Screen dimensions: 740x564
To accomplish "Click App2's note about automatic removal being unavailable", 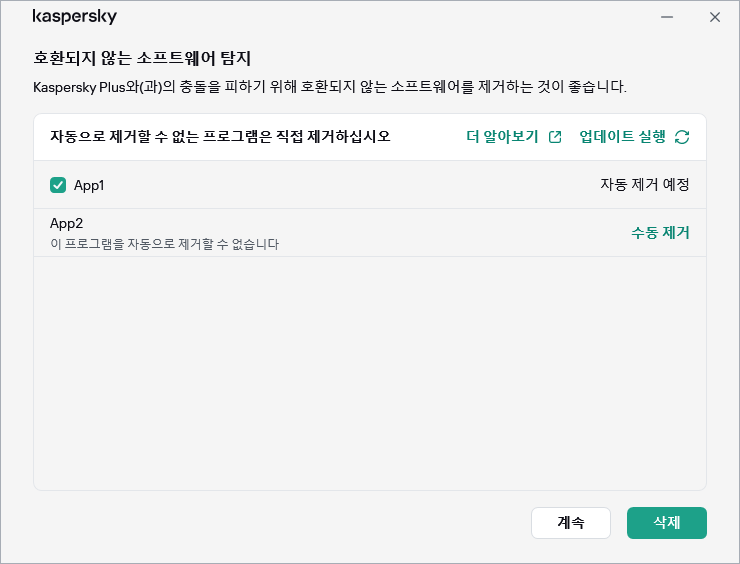I will (164, 243).
